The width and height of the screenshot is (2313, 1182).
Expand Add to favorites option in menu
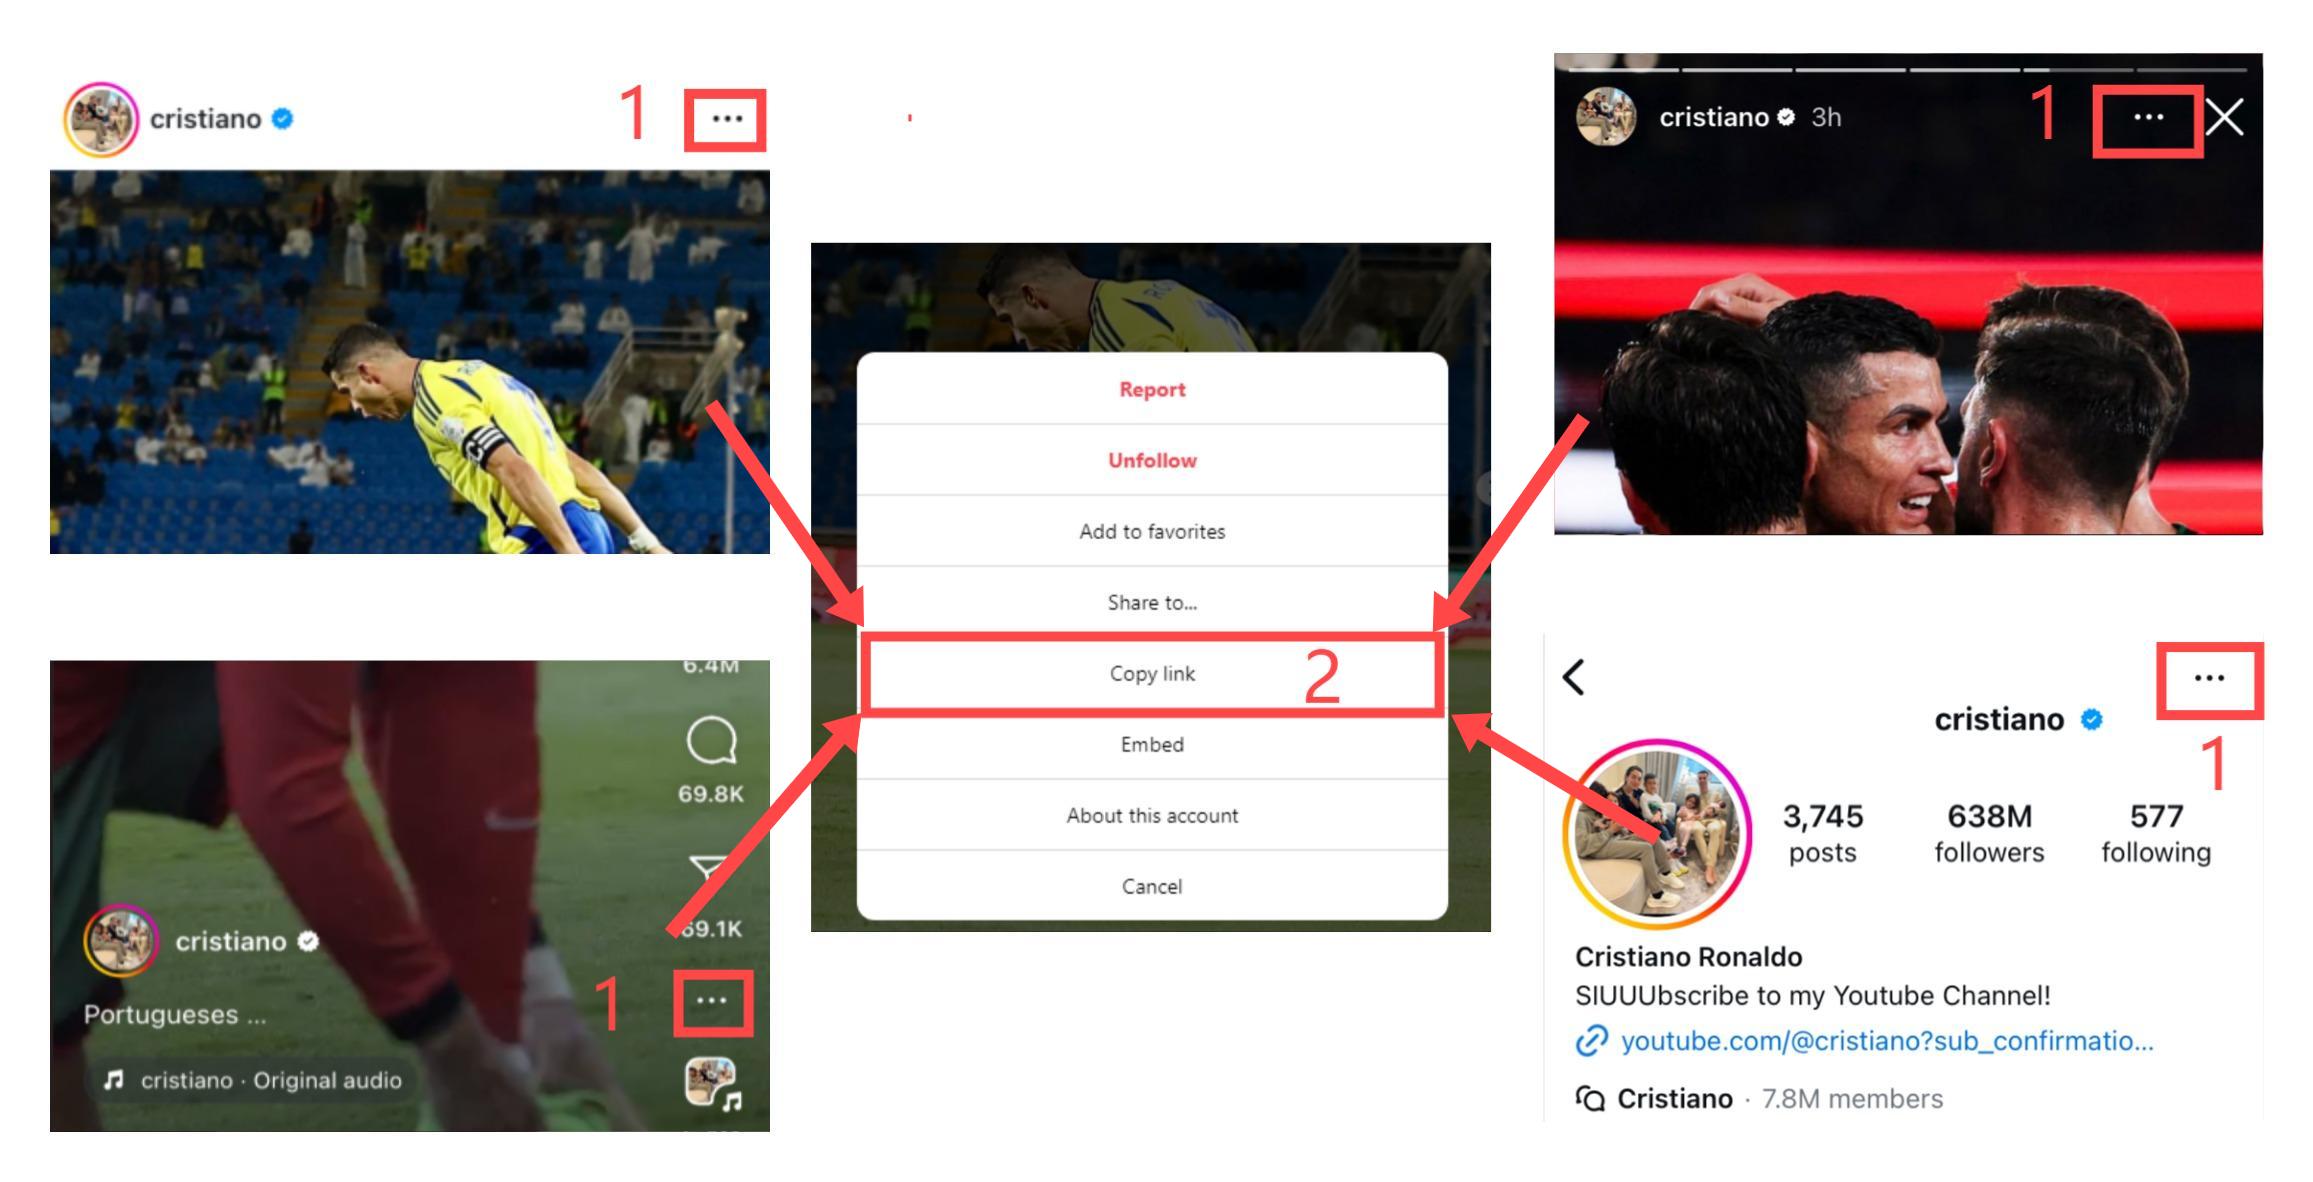click(1150, 531)
